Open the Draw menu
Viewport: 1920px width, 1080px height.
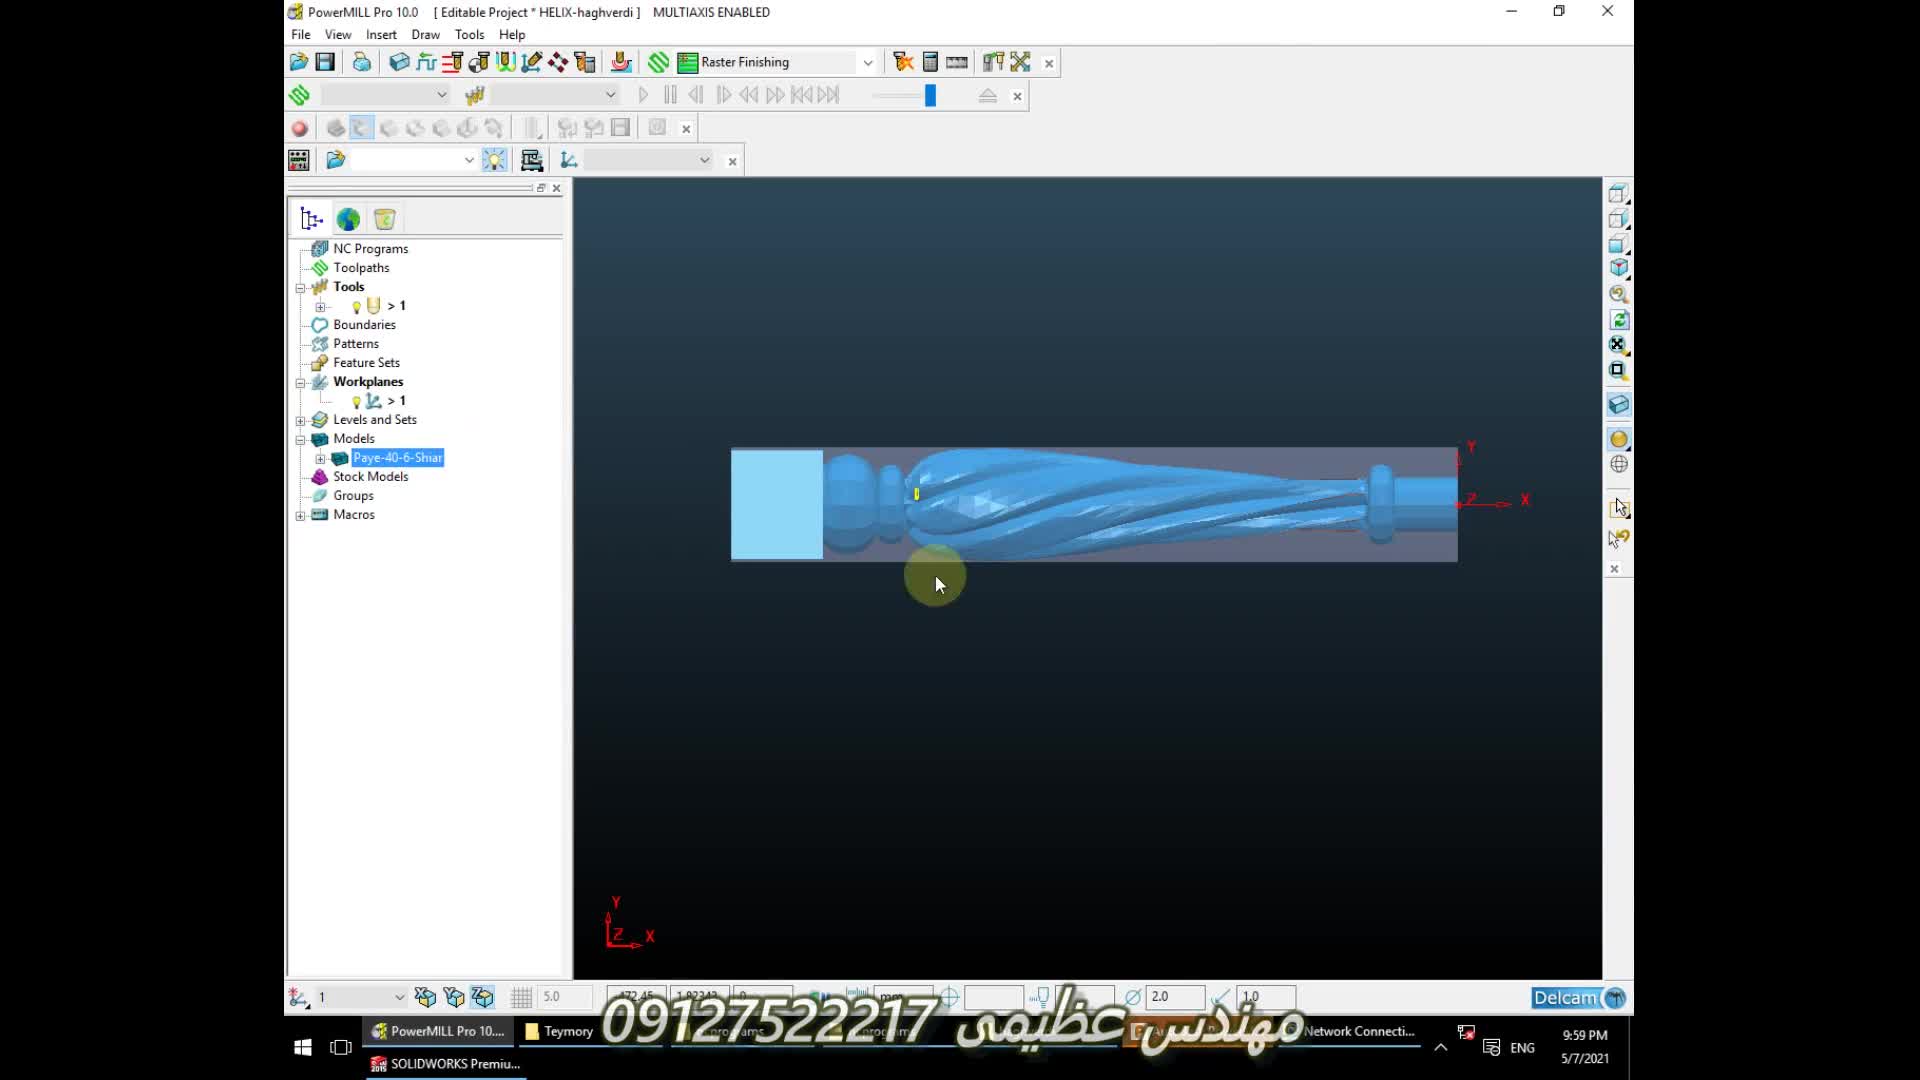[x=425, y=34]
